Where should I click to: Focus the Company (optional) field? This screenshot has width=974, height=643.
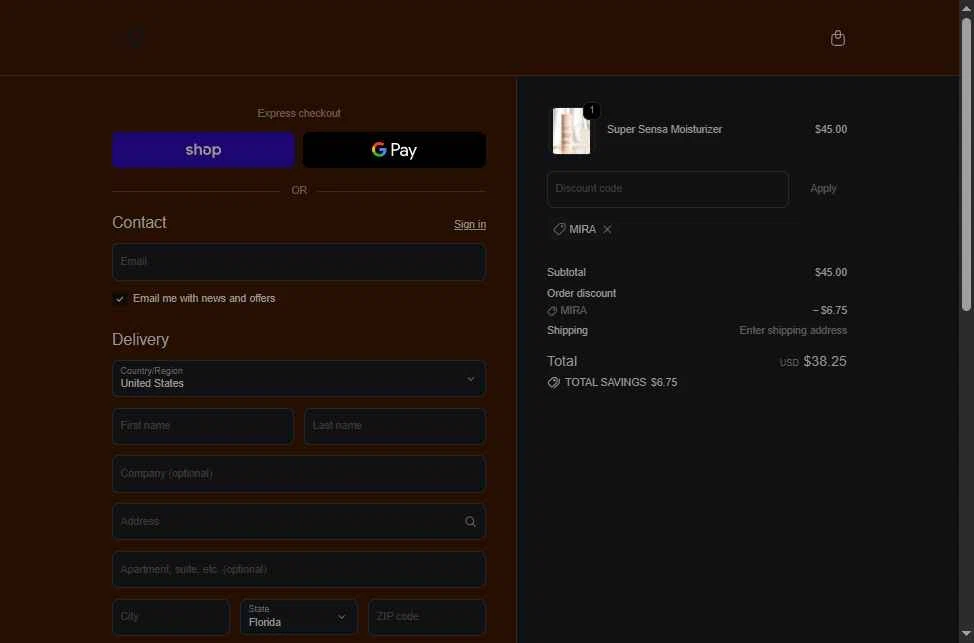pyautogui.click(x=299, y=474)
